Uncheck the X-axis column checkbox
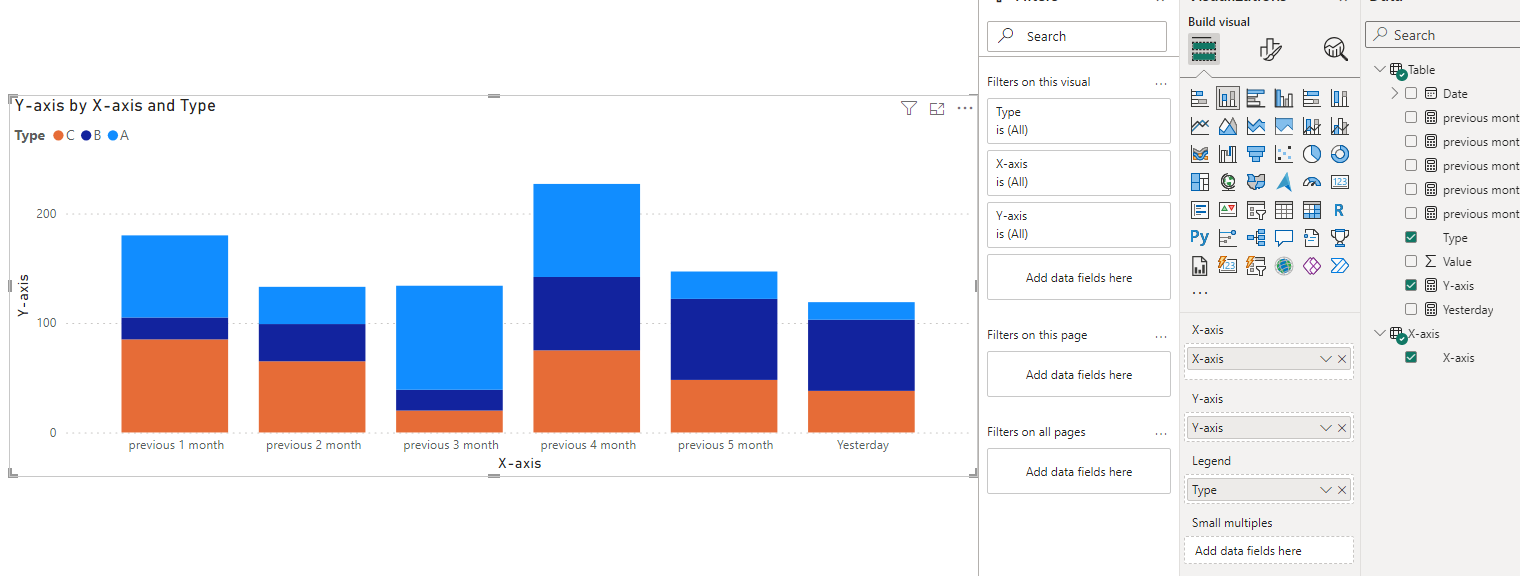Viewport: 1520px width, 576px height. pyautogui.click(x=1411, y=357)
